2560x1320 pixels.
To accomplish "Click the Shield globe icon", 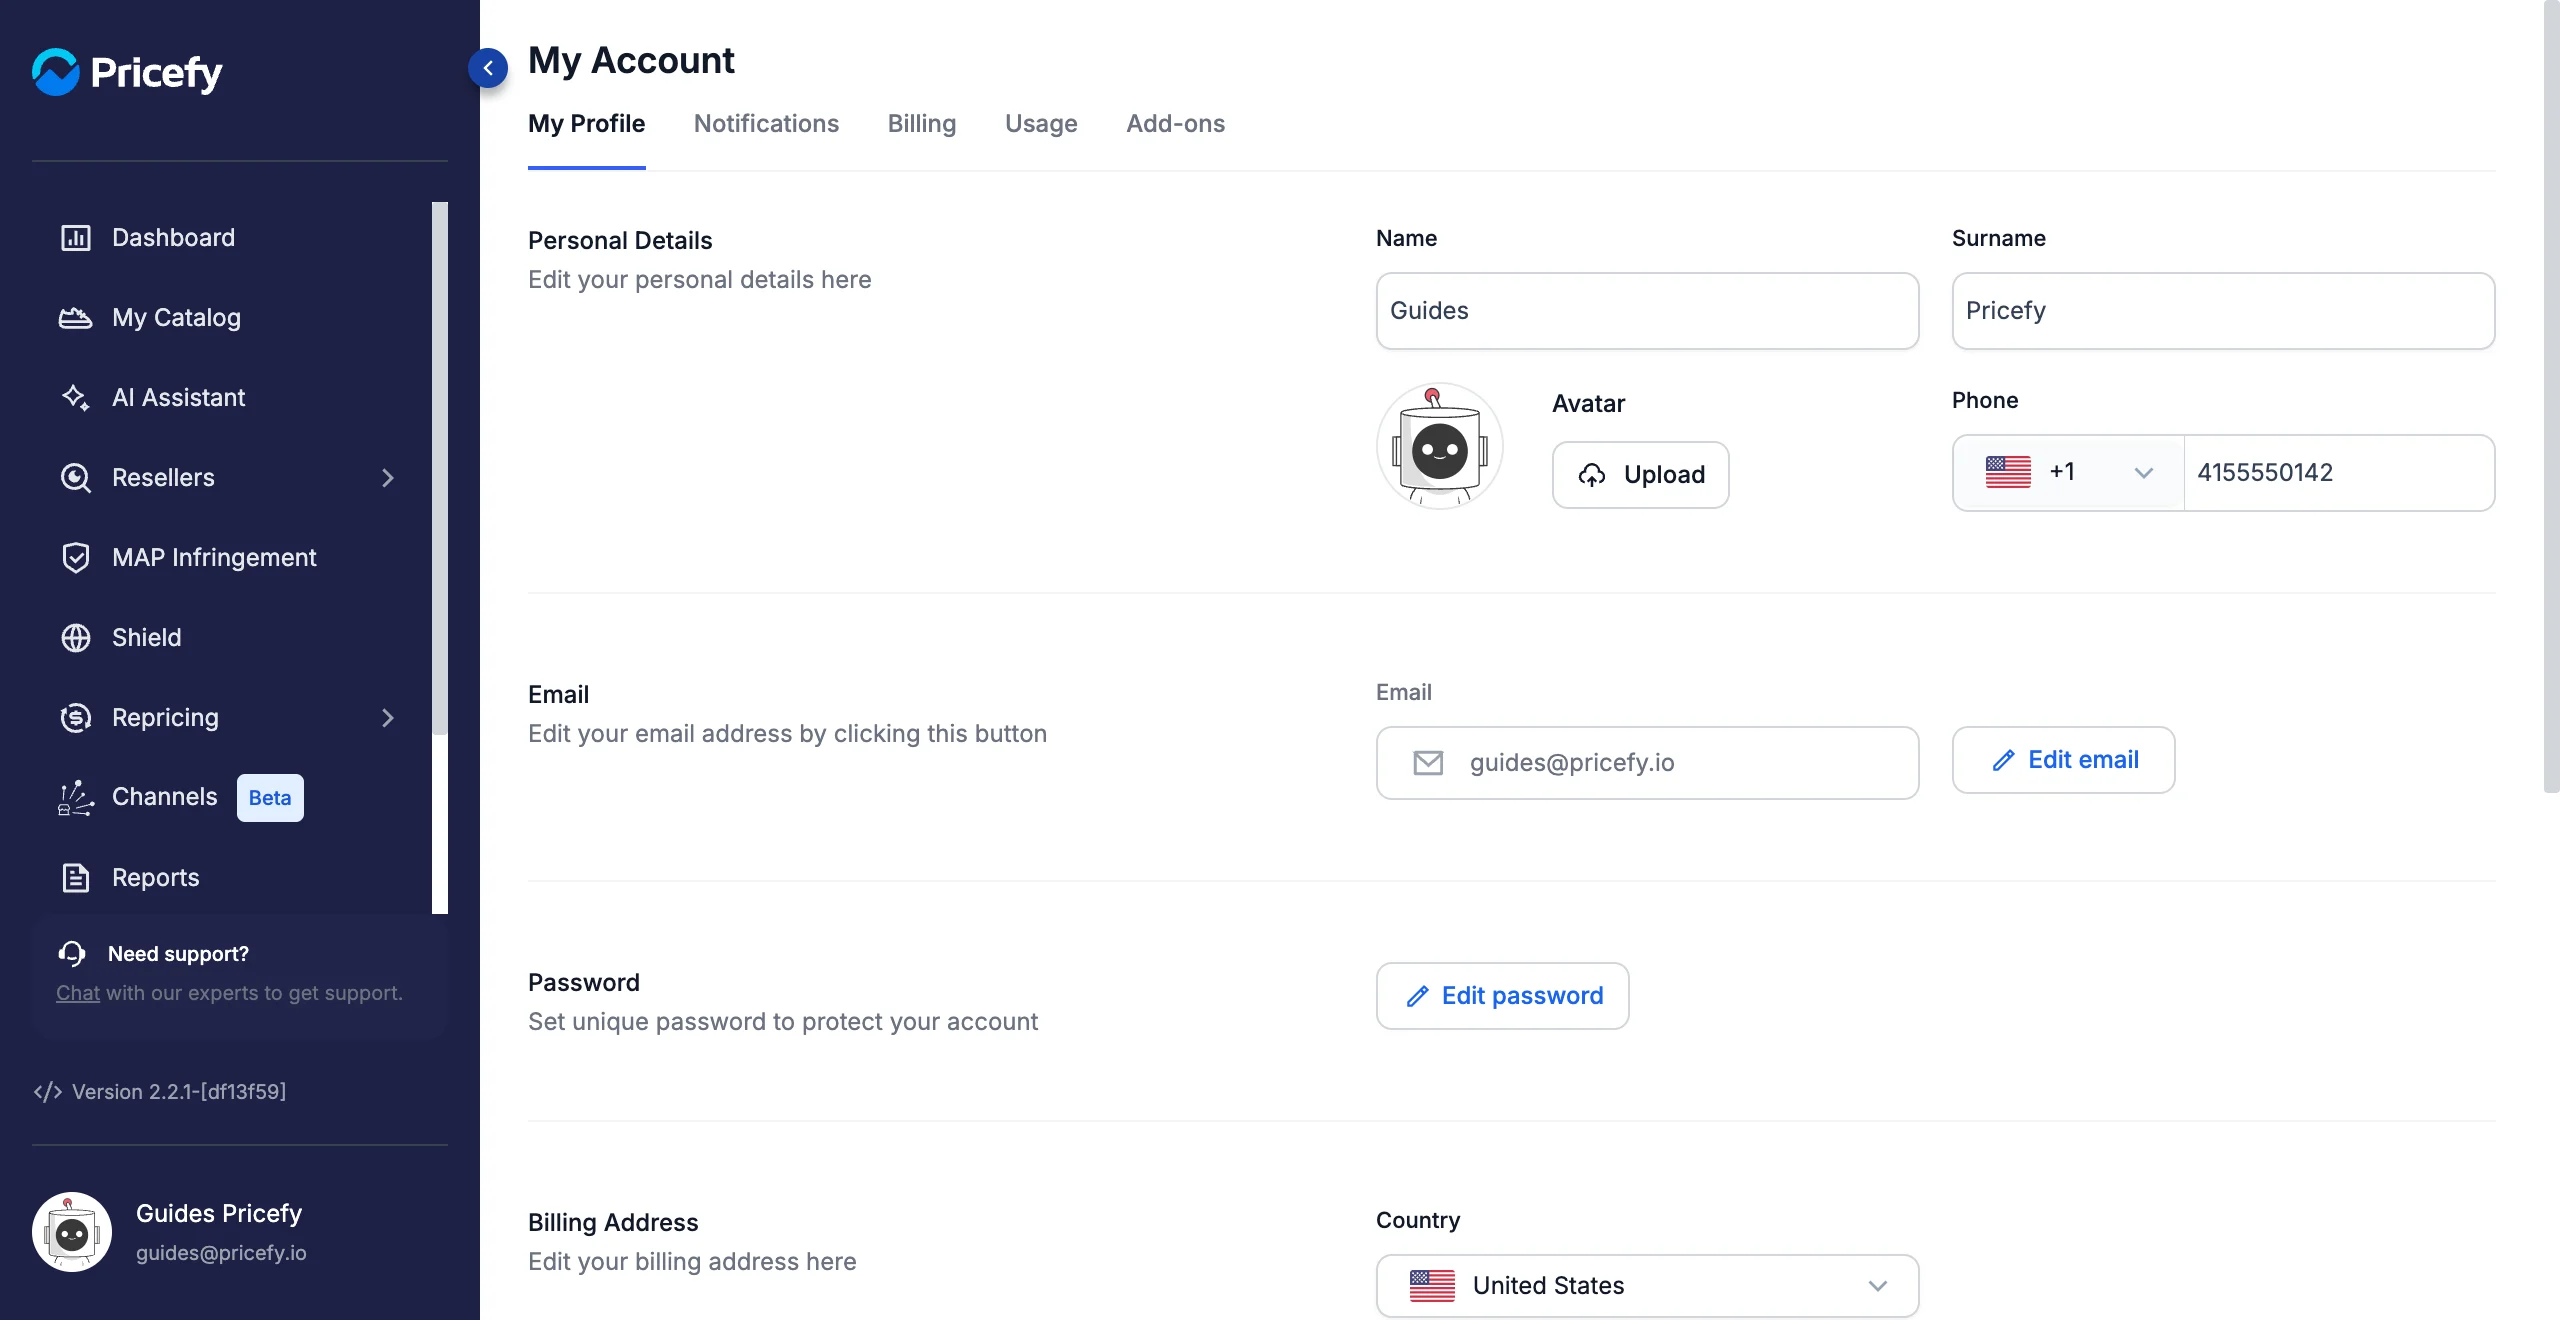I will [76, 637].
